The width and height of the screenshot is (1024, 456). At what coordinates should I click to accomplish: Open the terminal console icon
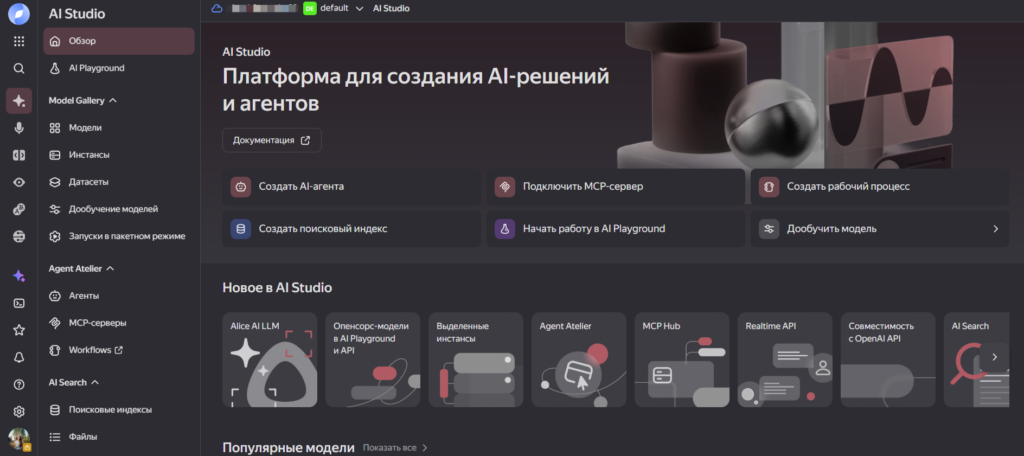click(x=19, y=303)
